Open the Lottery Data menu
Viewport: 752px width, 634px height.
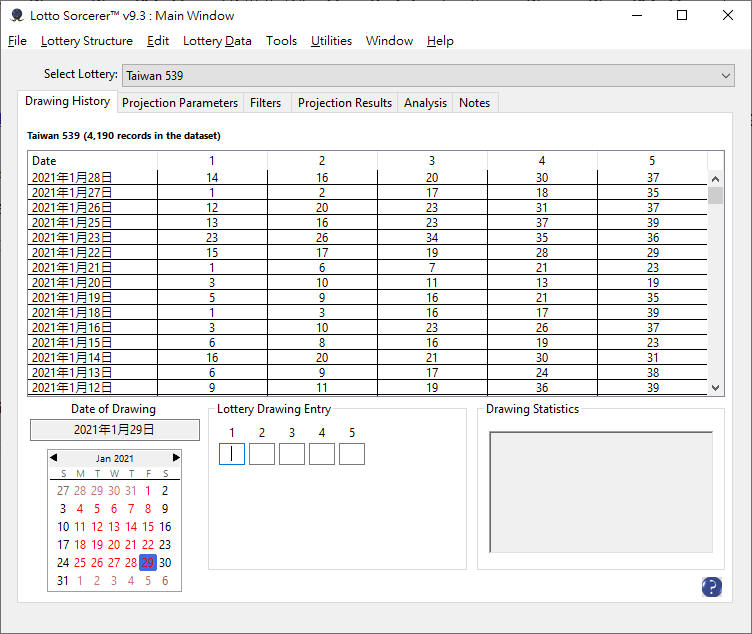[x=217, y=41]
